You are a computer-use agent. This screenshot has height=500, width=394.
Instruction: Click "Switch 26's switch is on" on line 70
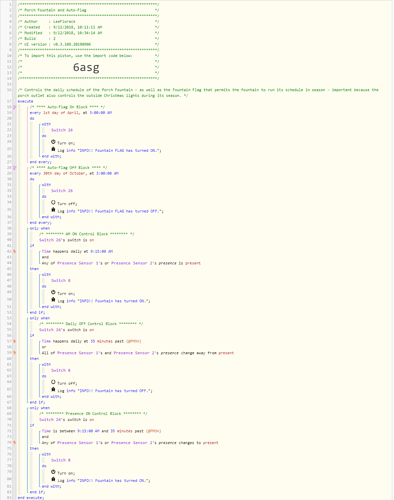[66, 420]
